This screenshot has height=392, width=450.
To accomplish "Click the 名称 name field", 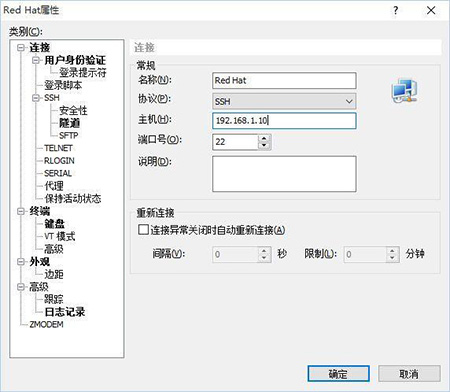I will click(x=284, y=80).
